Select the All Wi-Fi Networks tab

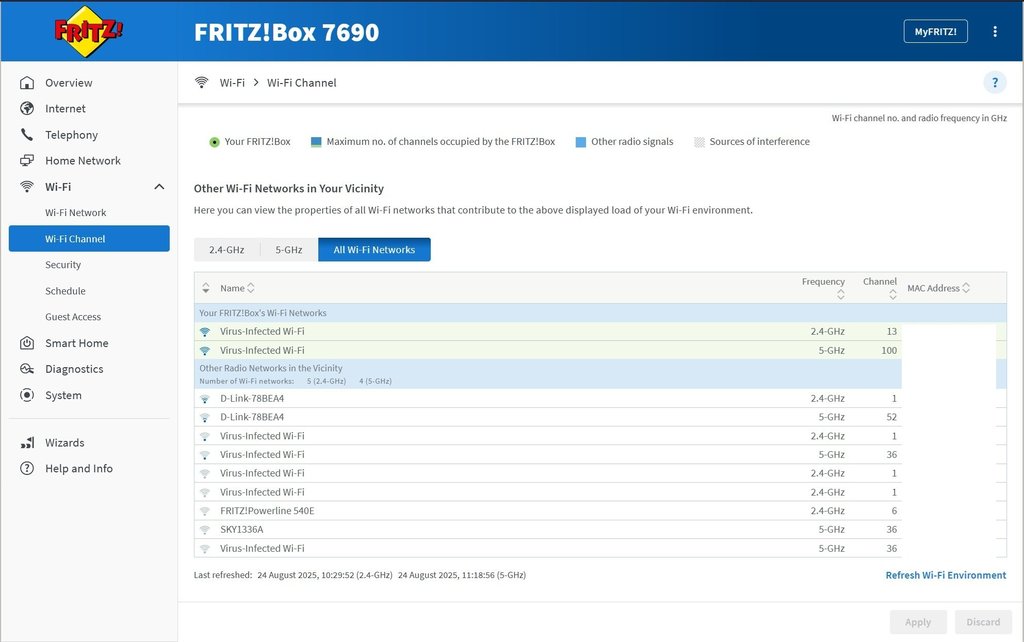click(x=374, y=250)
